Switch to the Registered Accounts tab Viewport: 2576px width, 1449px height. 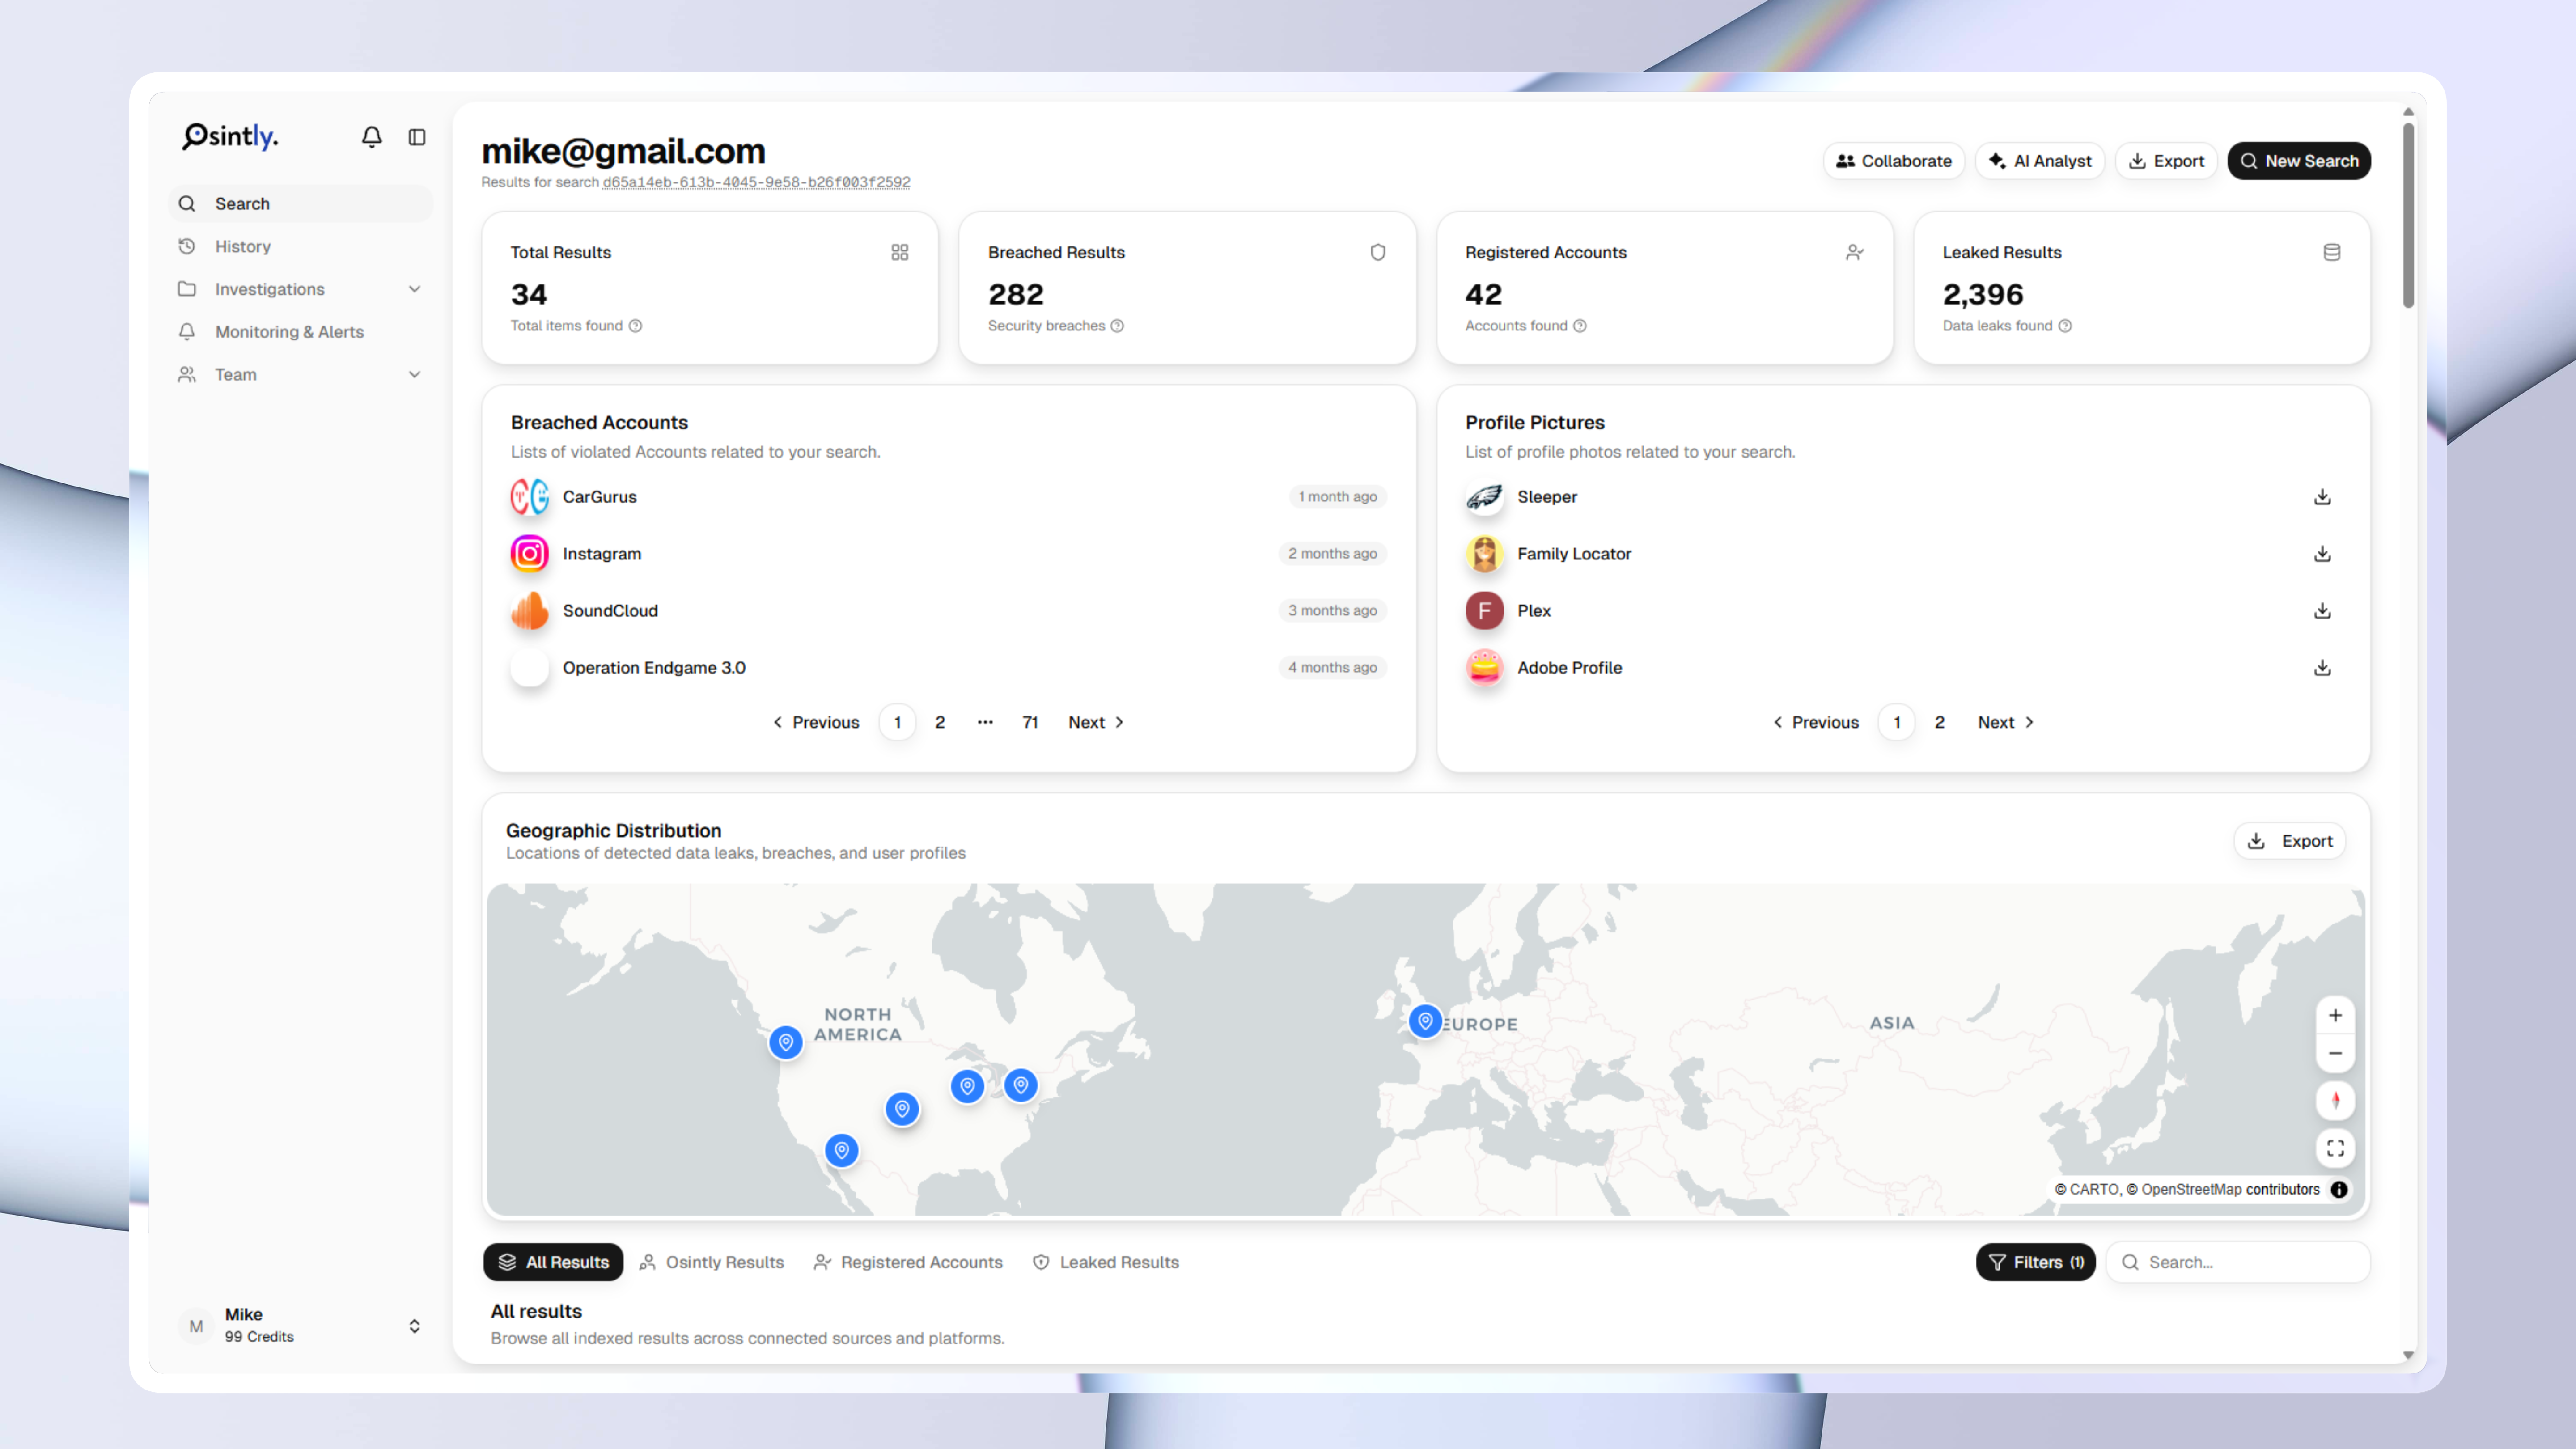(908, 1263)
